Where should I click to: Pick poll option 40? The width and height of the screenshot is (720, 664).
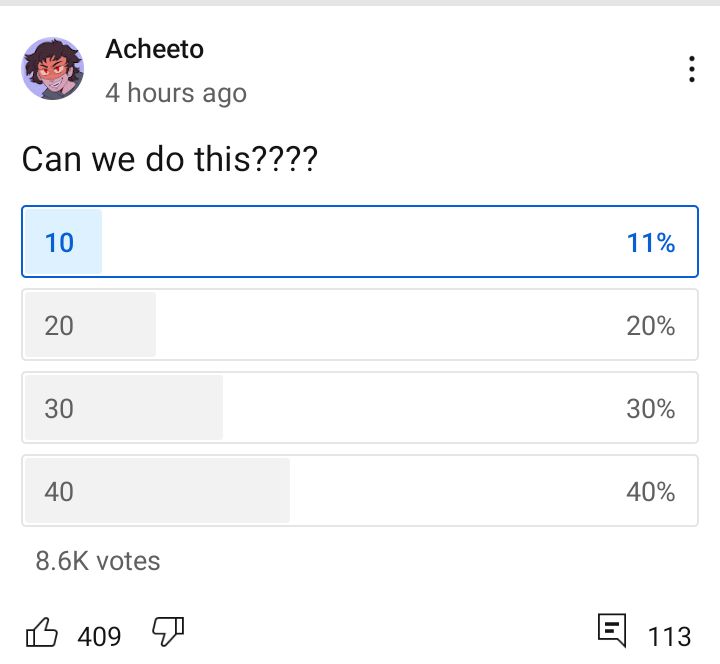click(x=360, y=490)
